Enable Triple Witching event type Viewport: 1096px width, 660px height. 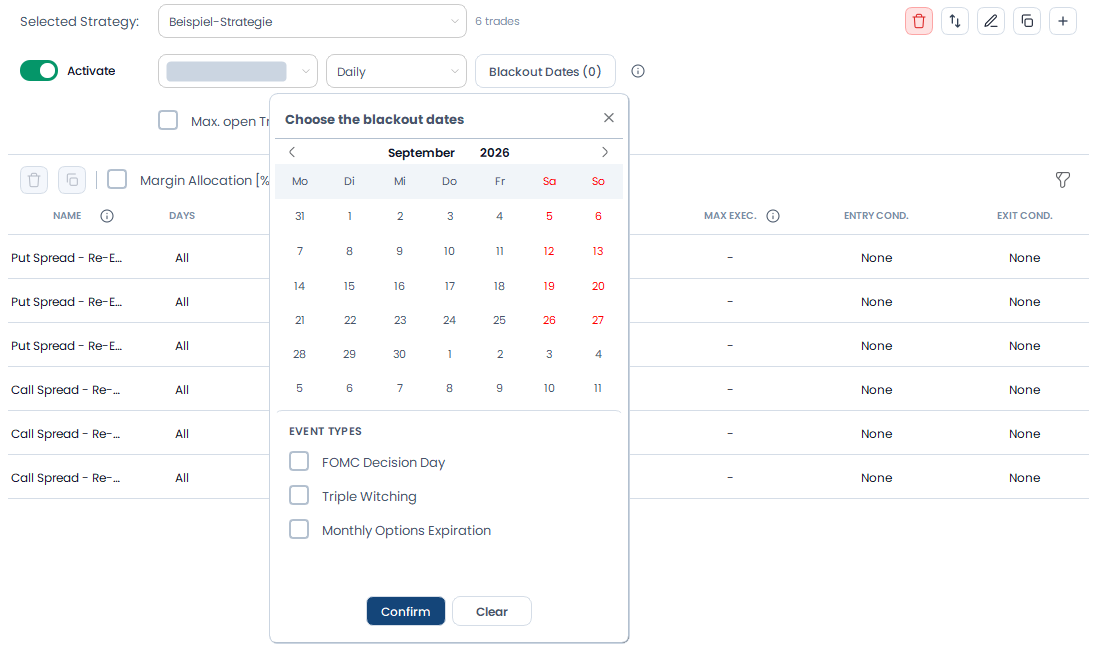[x=299, y=496]
